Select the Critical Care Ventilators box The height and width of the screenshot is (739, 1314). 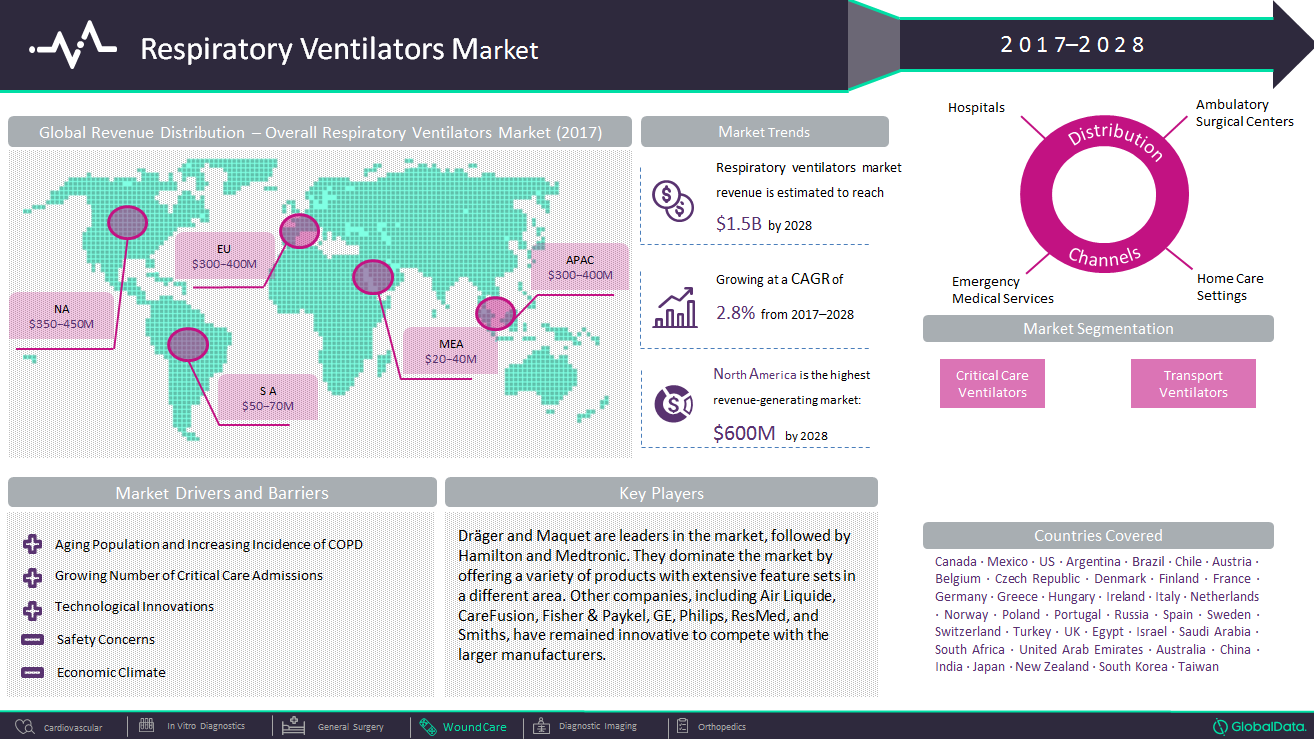click(992, 384)
